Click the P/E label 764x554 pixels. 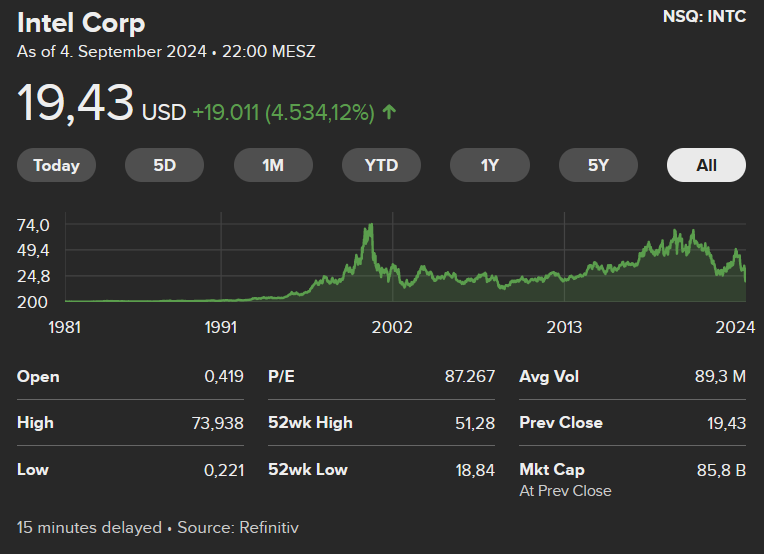[x=281, y=377]
